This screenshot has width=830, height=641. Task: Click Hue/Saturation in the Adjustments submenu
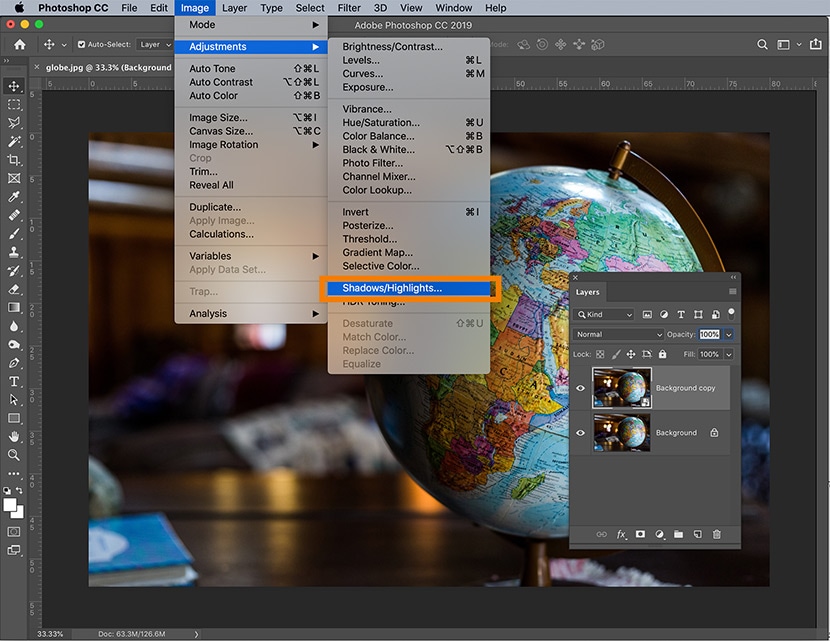click(381, 123)
